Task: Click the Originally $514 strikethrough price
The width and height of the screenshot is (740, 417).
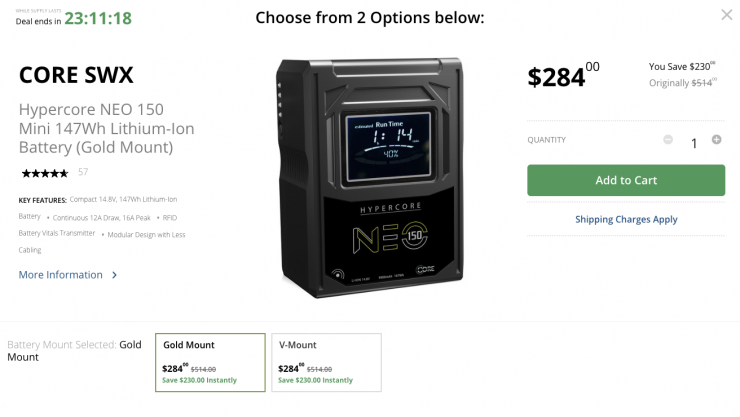Action: (682, 83)
